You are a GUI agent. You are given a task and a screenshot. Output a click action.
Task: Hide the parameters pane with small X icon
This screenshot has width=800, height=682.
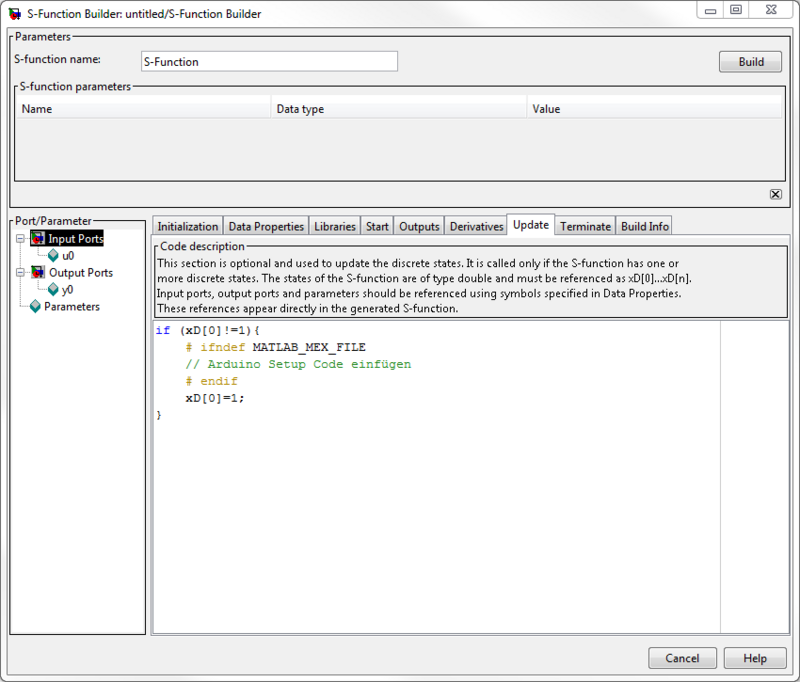point(775,194)
